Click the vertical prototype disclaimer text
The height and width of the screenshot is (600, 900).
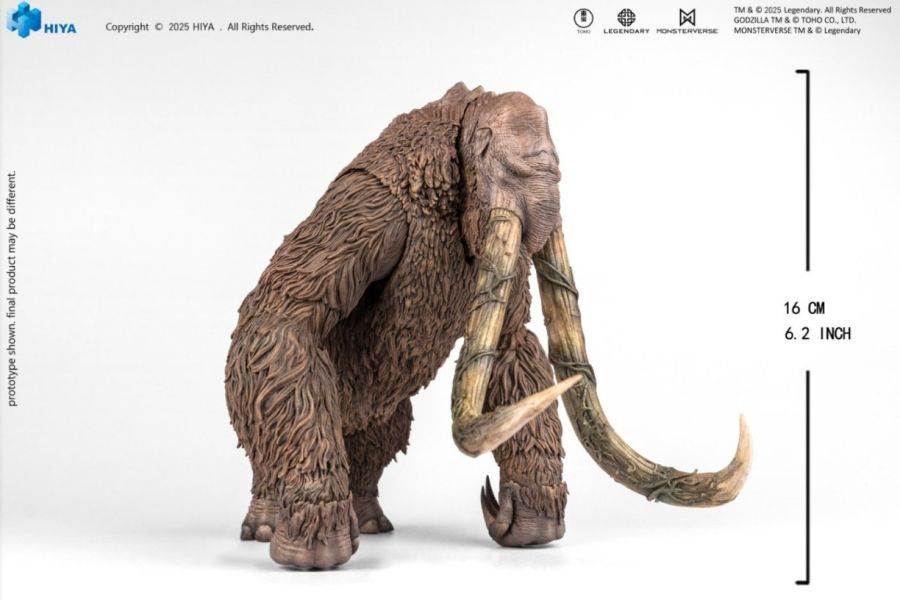[x=12, y=288]
